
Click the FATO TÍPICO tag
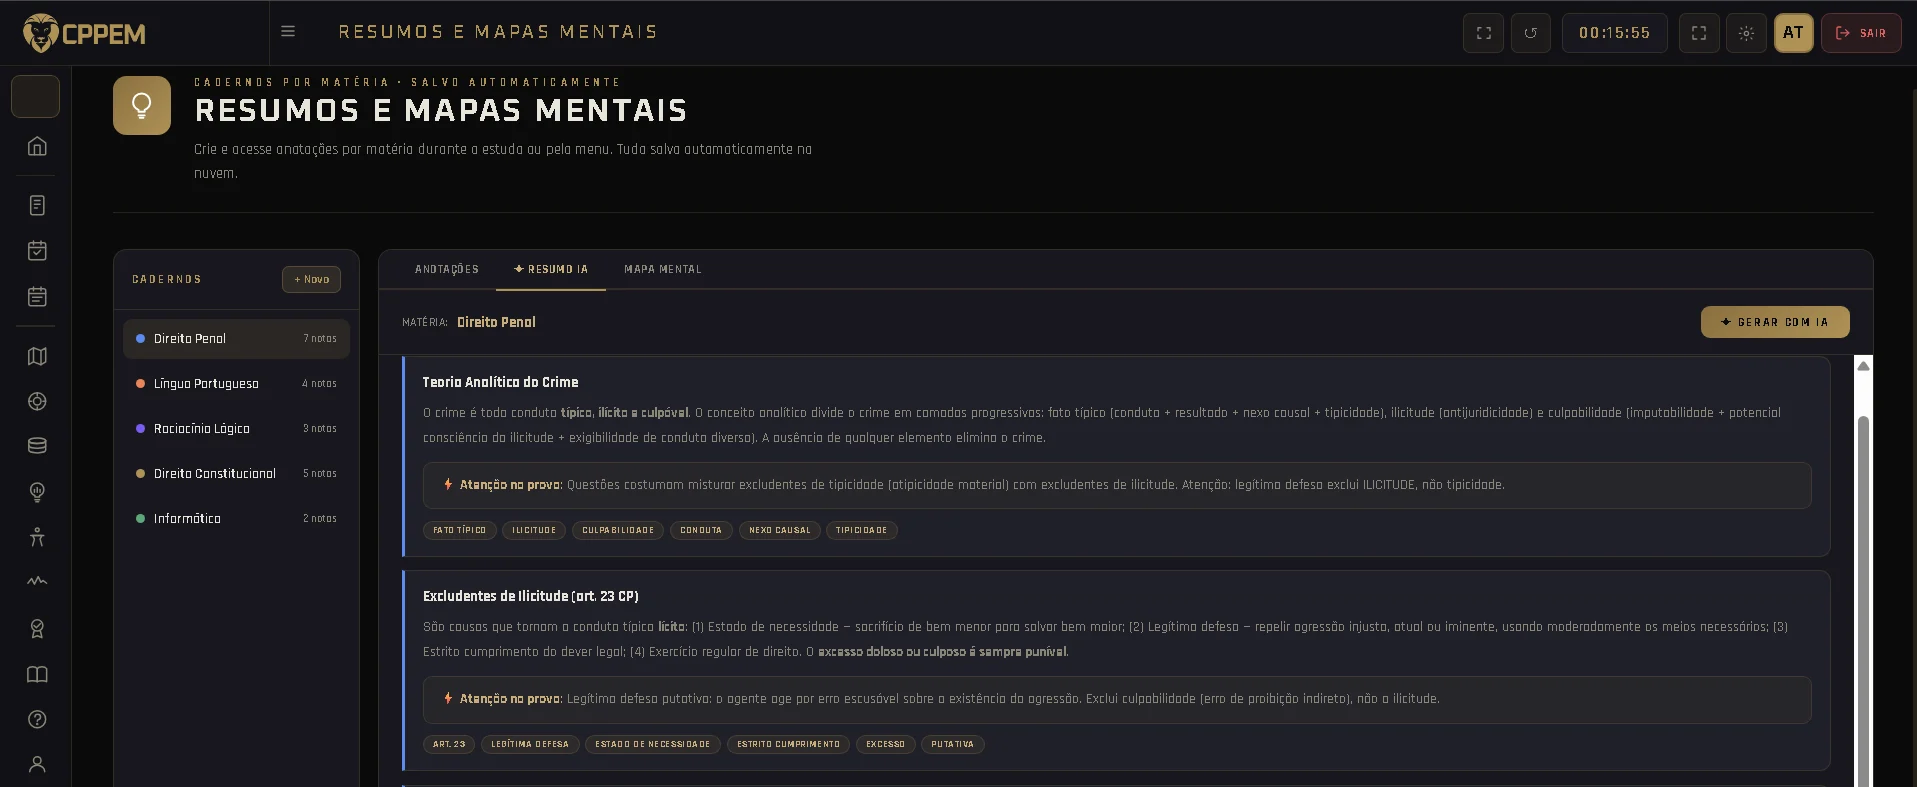[459, 531]
